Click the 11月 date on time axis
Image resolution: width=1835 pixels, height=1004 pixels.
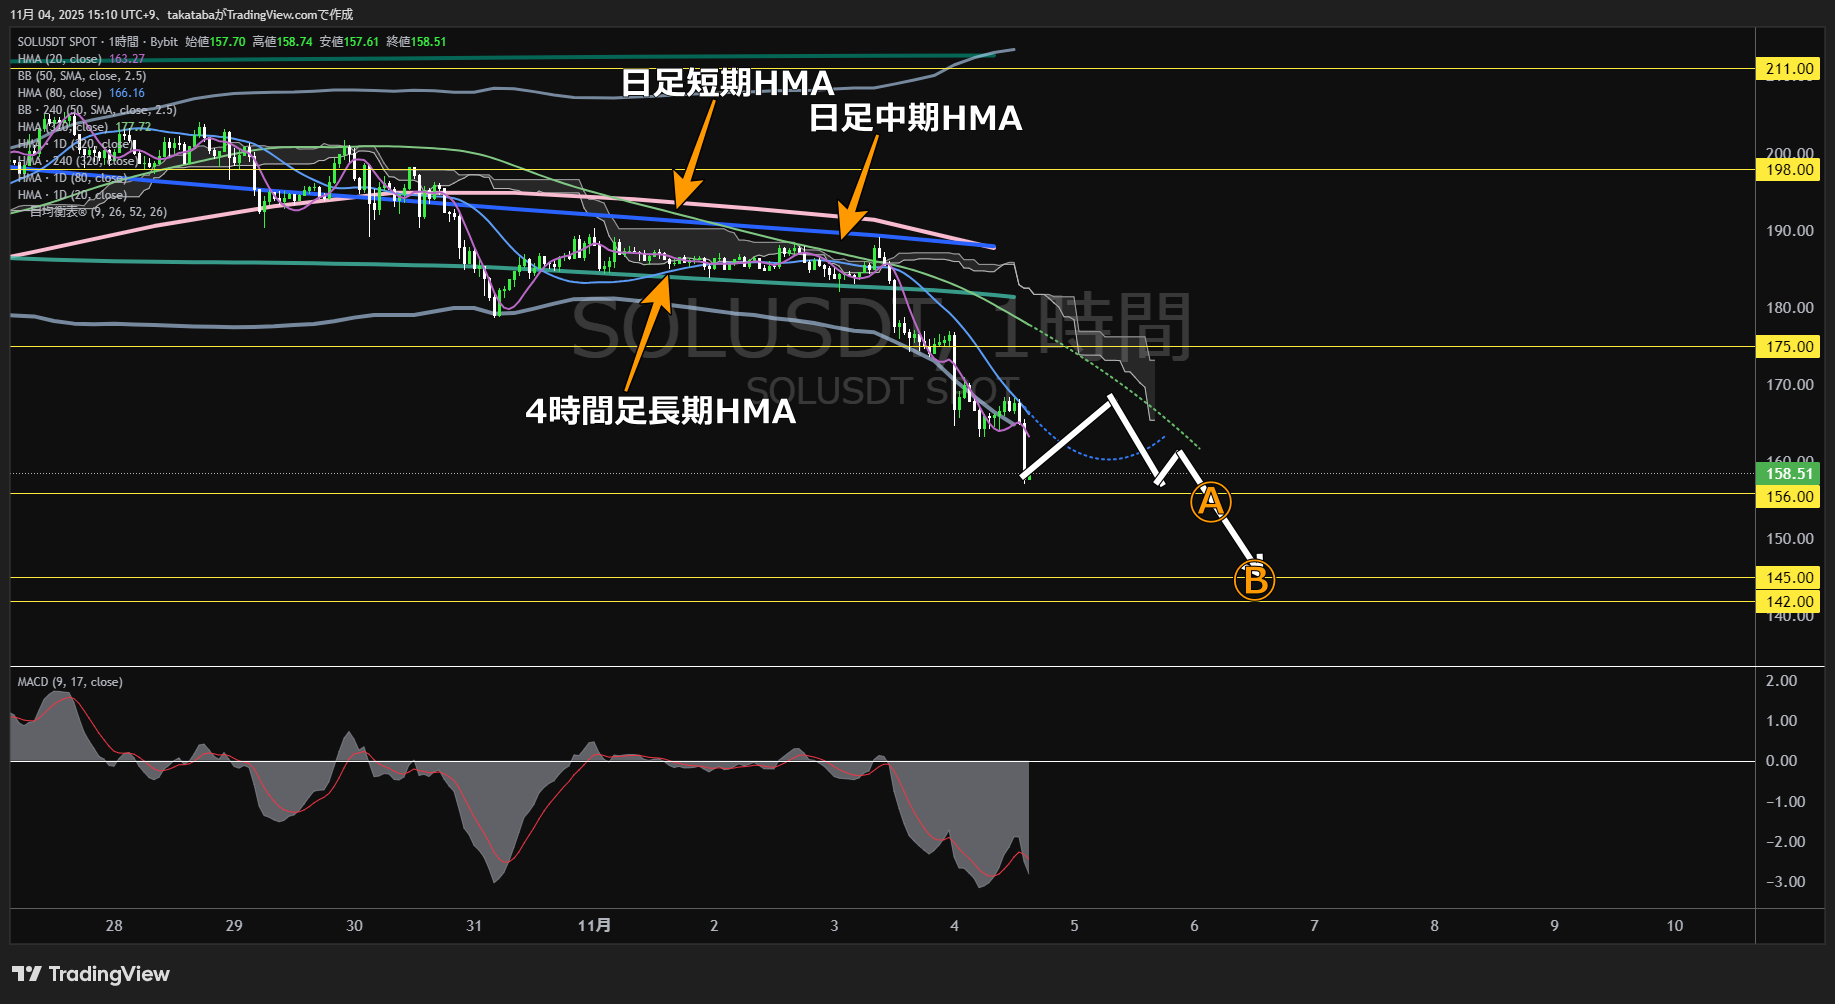594,926
